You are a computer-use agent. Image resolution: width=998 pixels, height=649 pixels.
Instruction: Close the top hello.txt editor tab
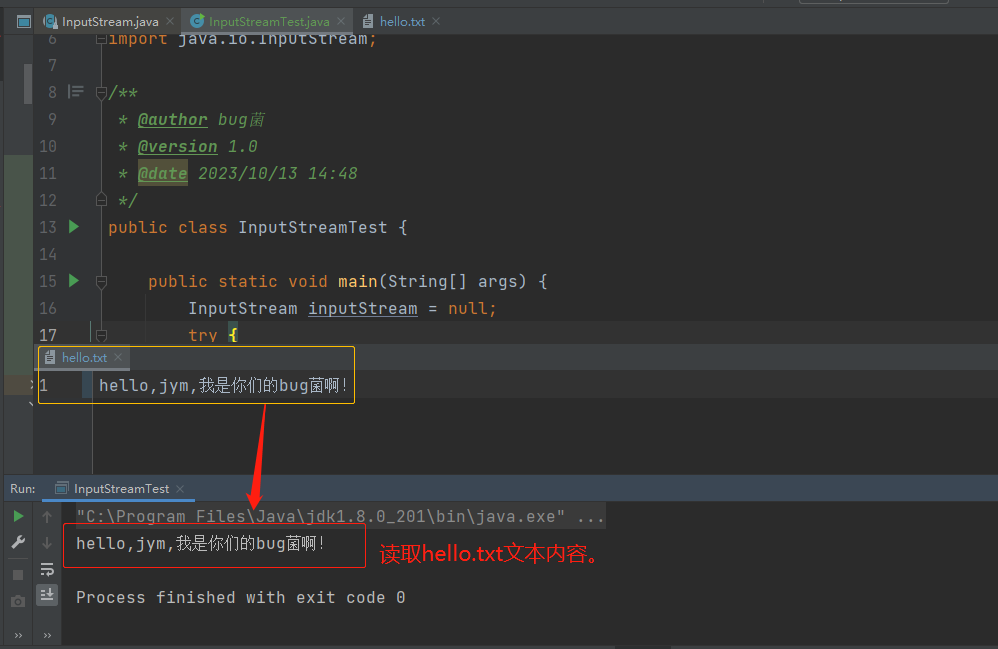pos(436,22)
